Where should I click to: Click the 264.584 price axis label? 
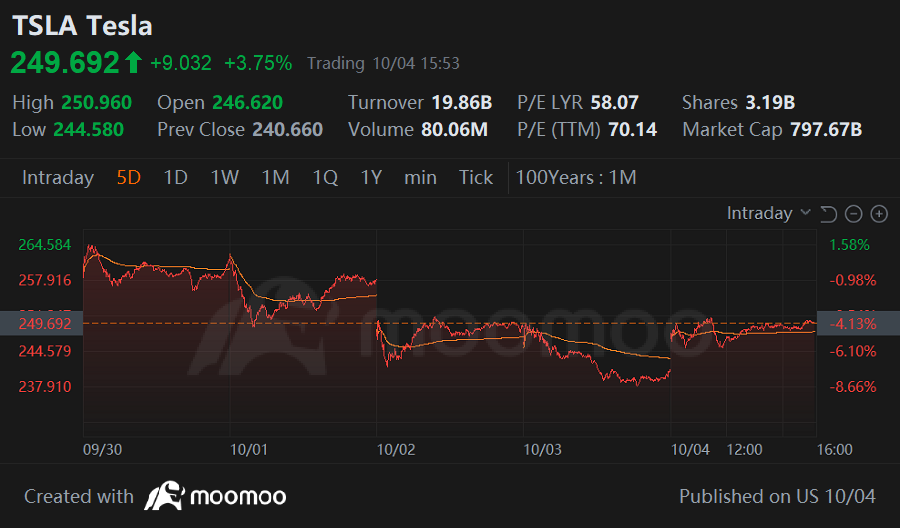[45, 245]
